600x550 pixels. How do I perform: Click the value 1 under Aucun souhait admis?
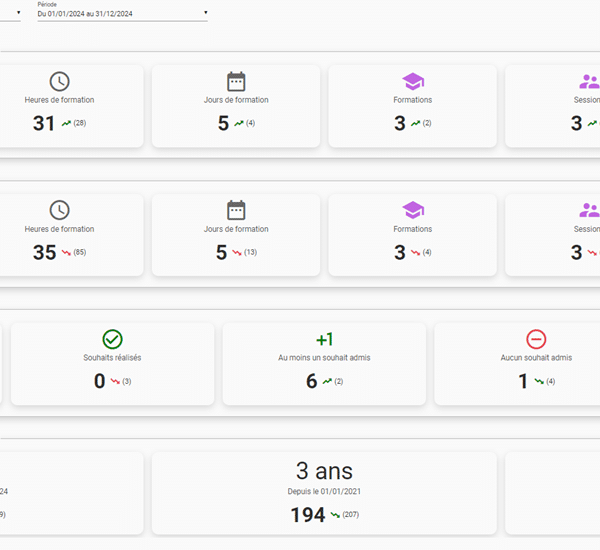523,381
